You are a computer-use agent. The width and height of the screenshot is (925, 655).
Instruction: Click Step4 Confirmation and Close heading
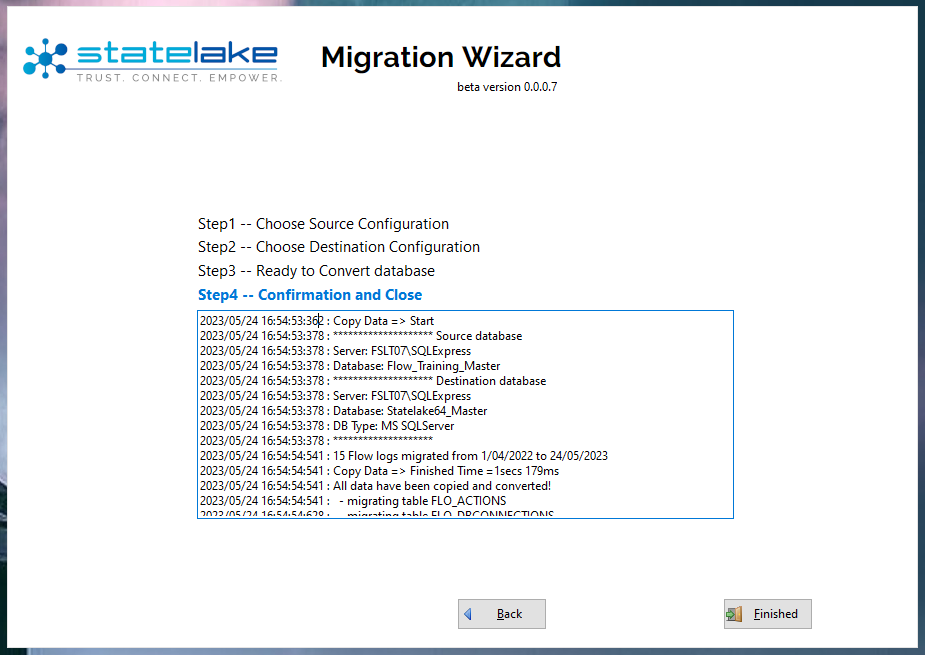[310, 295]
